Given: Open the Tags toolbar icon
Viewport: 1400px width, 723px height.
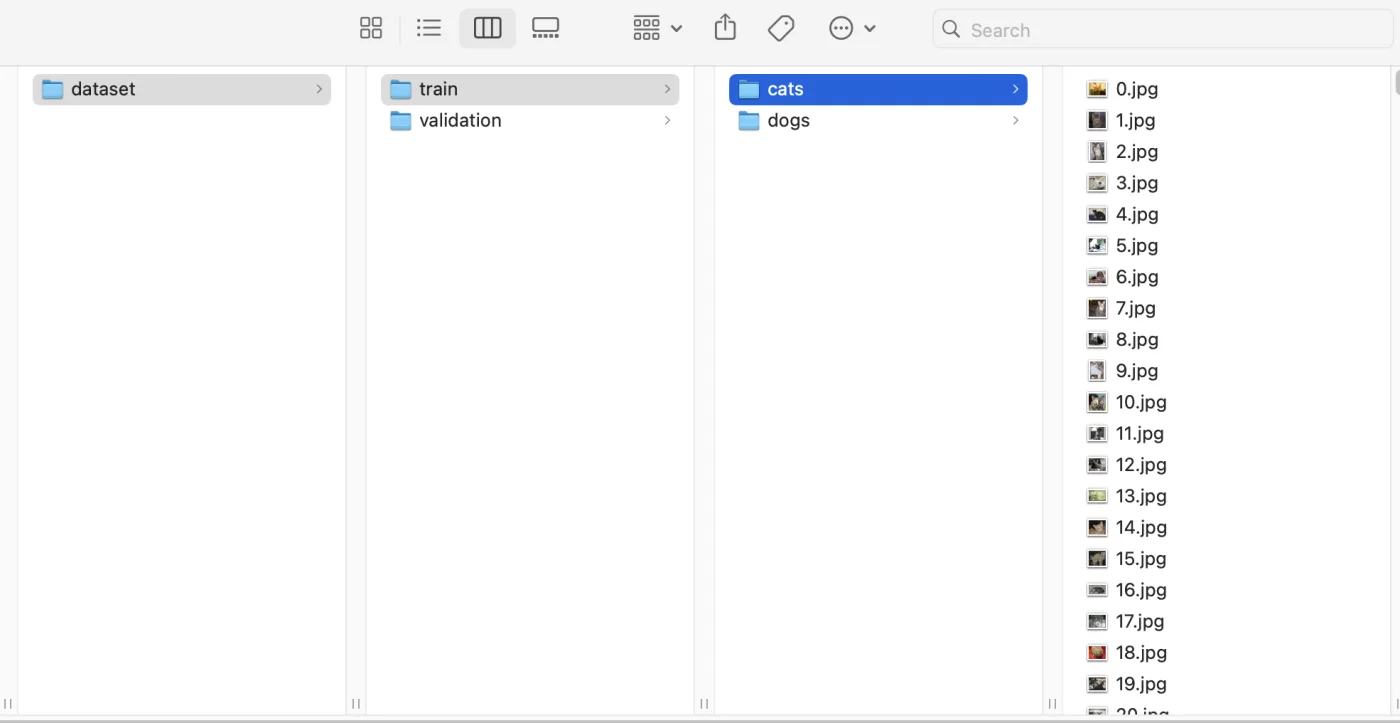Looking at the screenshot, I should pyautogui.click(x=781, y=28).
